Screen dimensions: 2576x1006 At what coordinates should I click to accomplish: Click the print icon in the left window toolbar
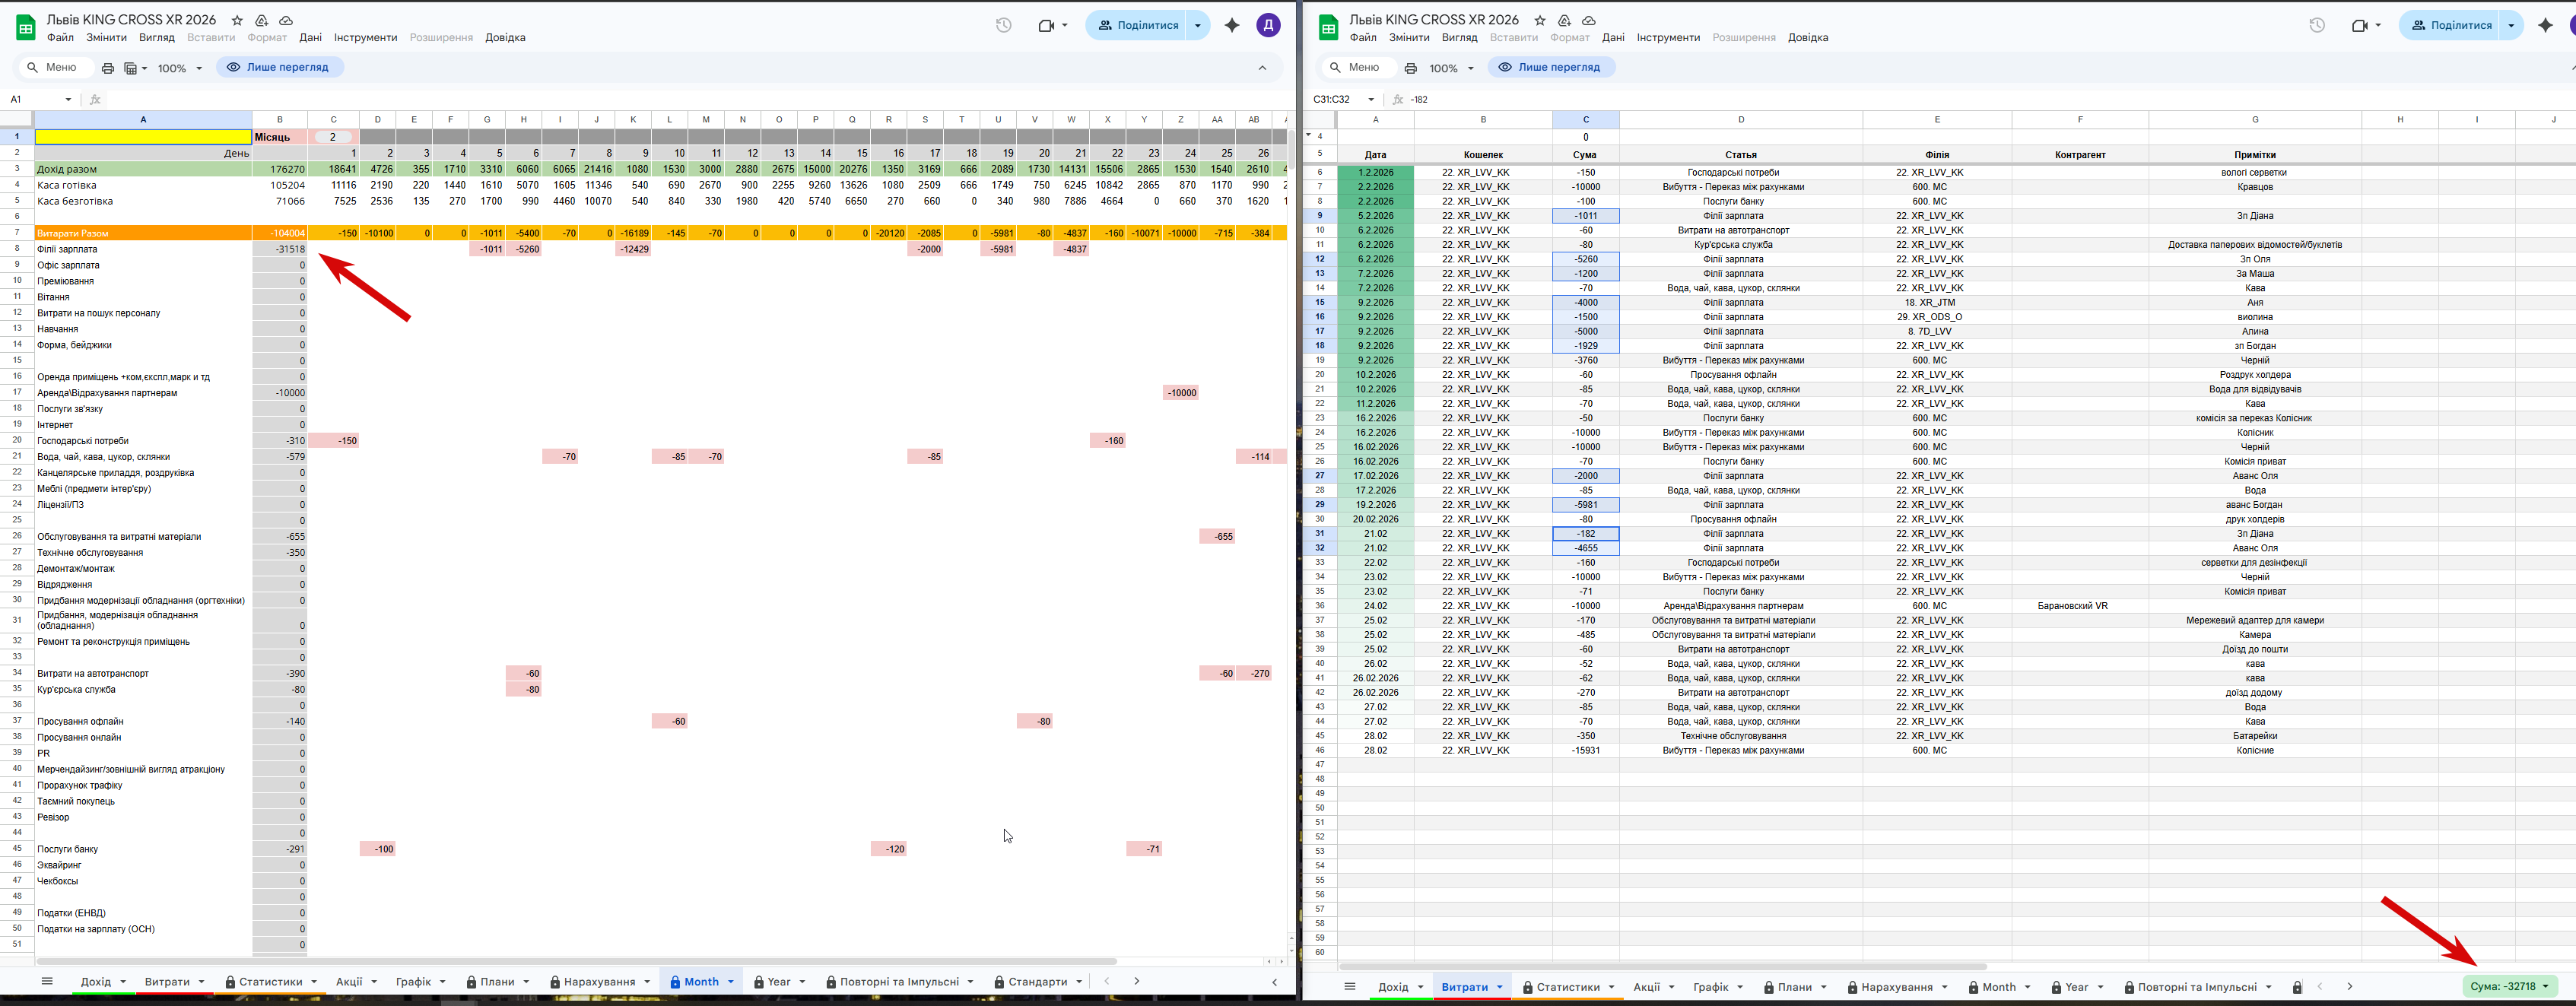coord(108,68)
